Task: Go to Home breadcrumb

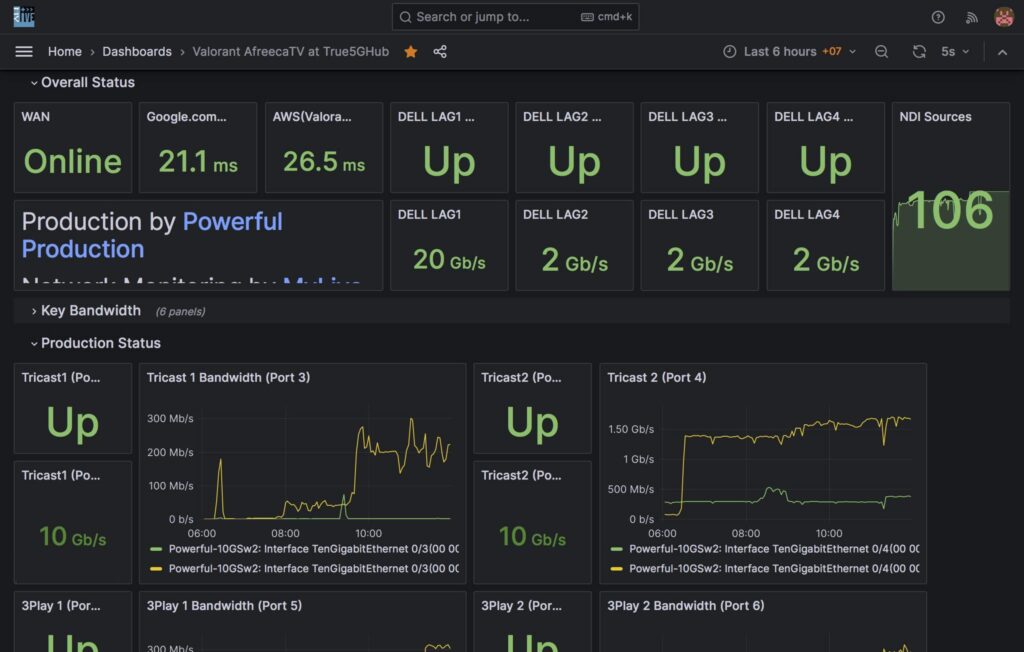Action: [65, 52]
